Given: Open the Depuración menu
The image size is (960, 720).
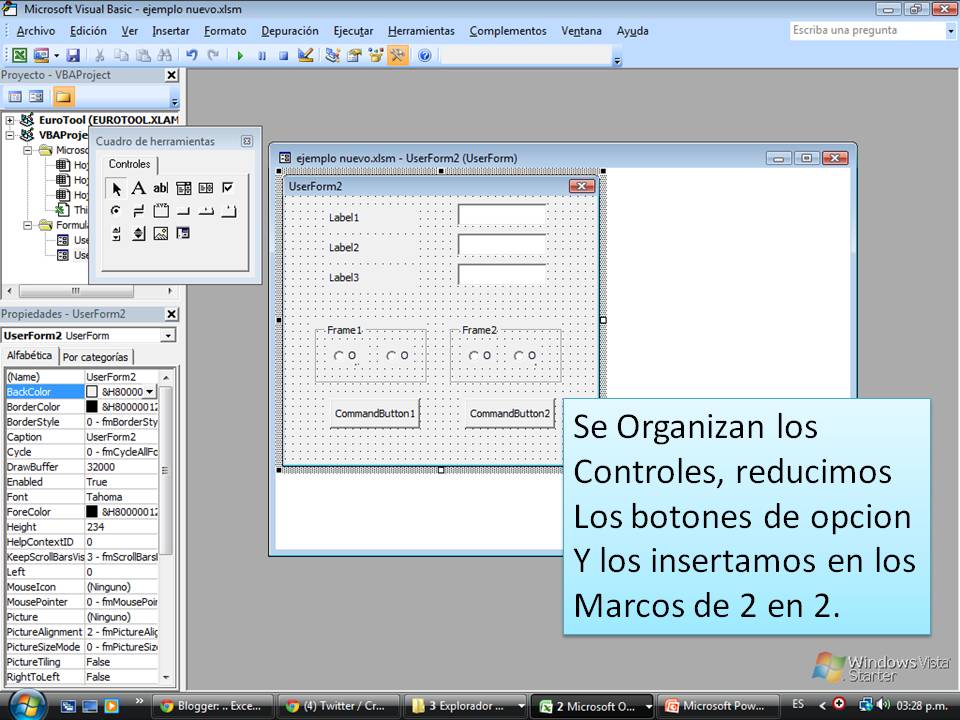Looking at the screenshot, I should (x=289, y=31).
